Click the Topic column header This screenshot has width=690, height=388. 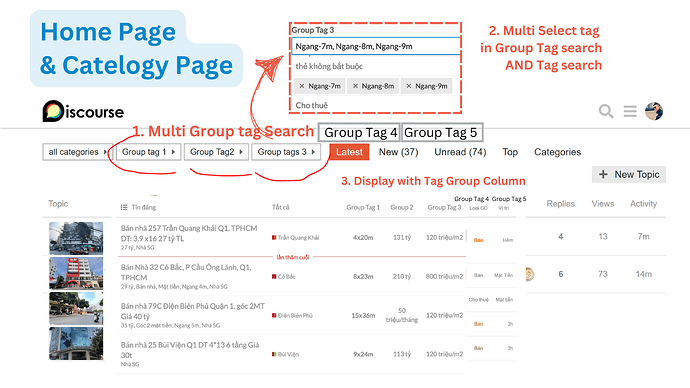click(x=58, y=204)
